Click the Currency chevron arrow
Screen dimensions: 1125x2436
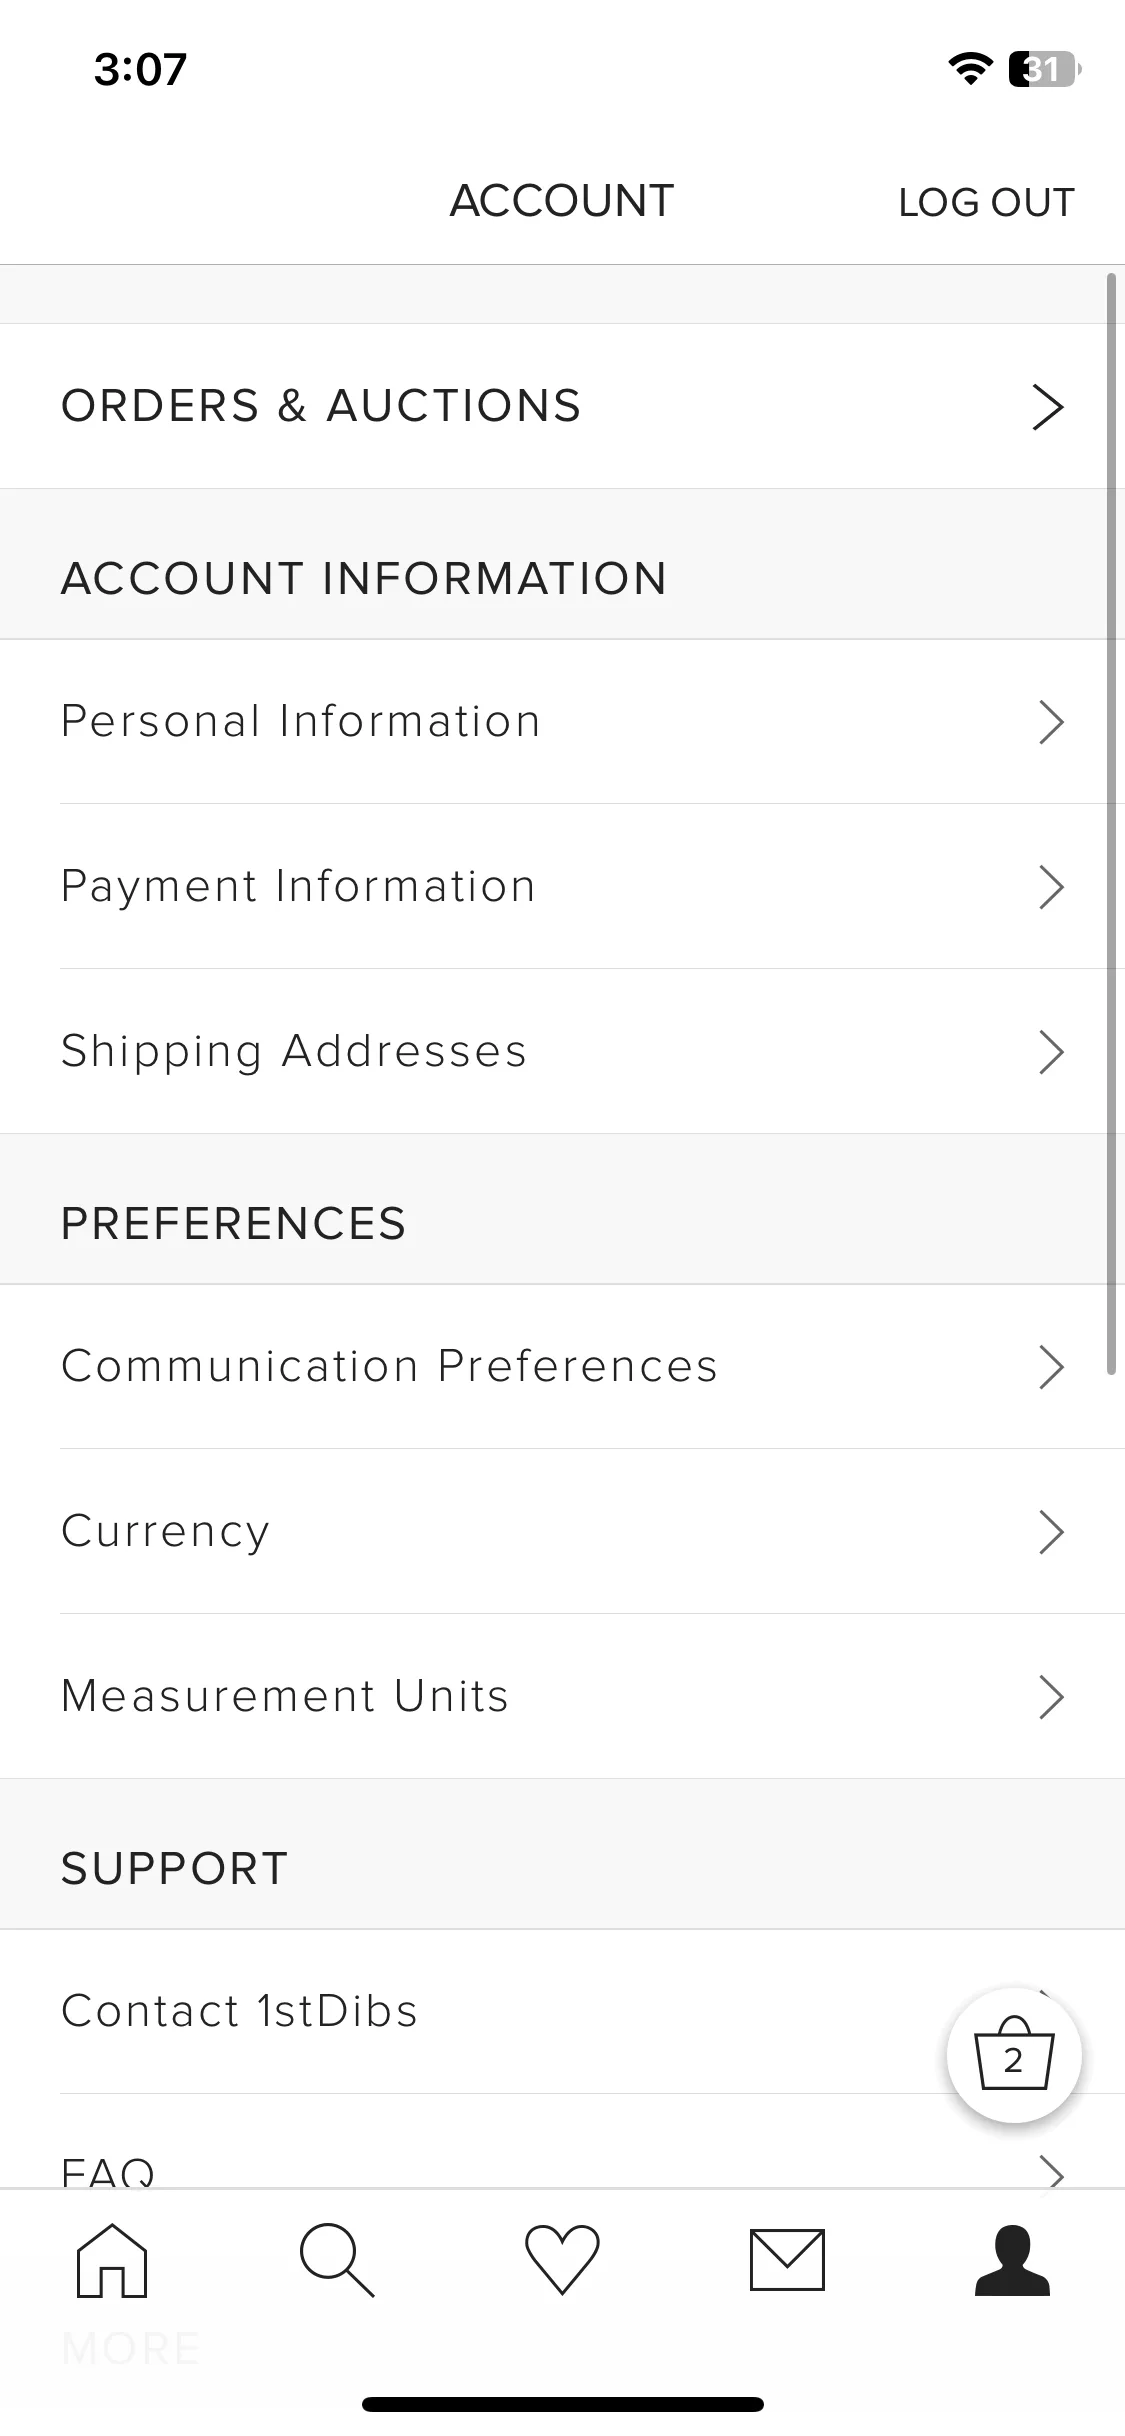click(1051, 1531)
